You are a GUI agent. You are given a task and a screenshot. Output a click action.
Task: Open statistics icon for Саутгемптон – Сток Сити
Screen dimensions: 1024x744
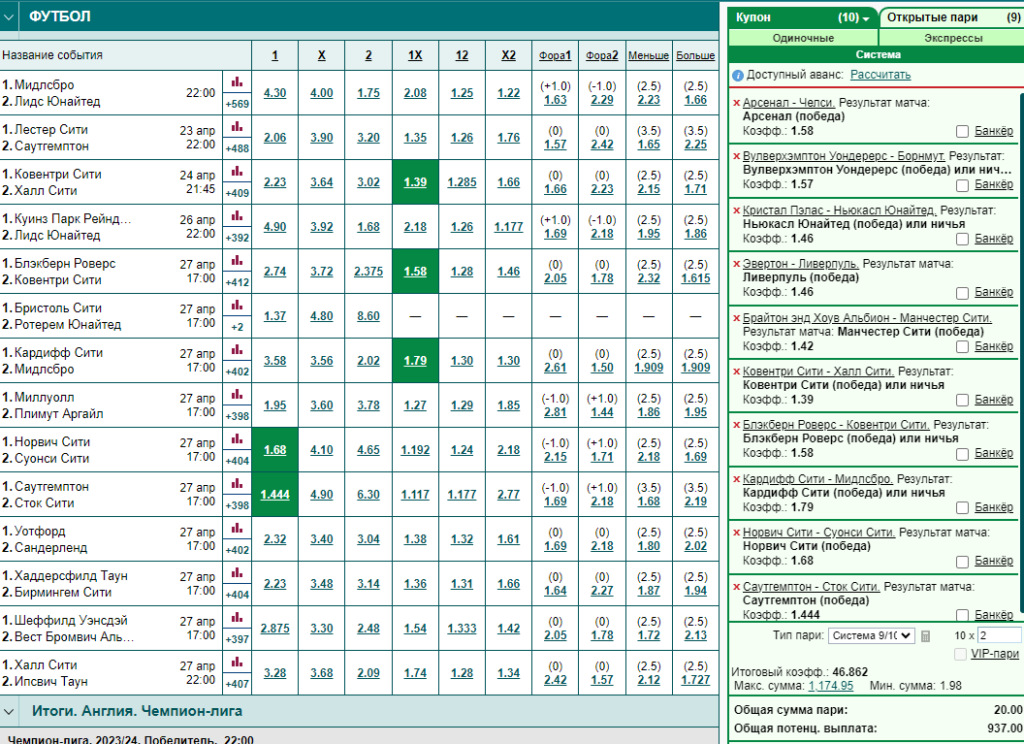coord(236,483)
